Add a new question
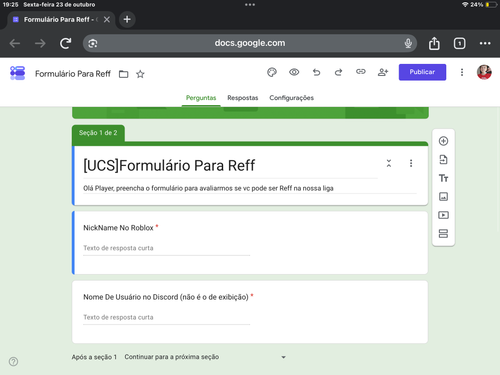The image size is (500, 375). point(443,141)
